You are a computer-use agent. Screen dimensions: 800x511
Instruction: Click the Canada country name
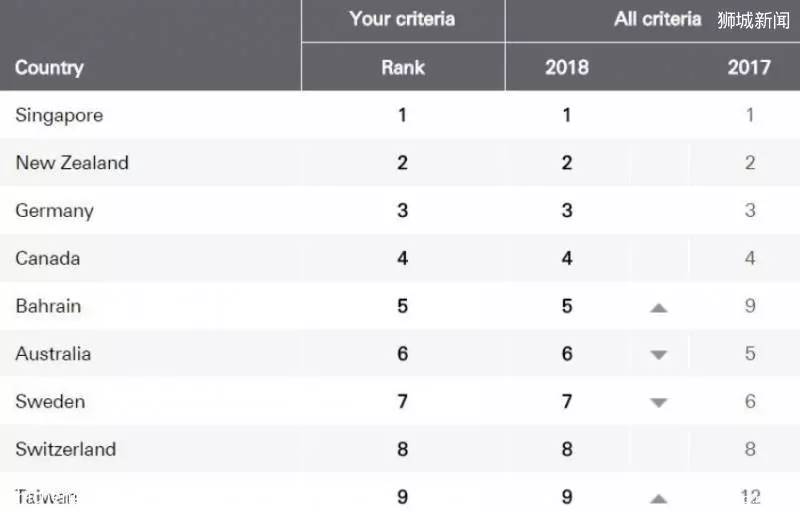pyautogui.click(x=47, y=258)
